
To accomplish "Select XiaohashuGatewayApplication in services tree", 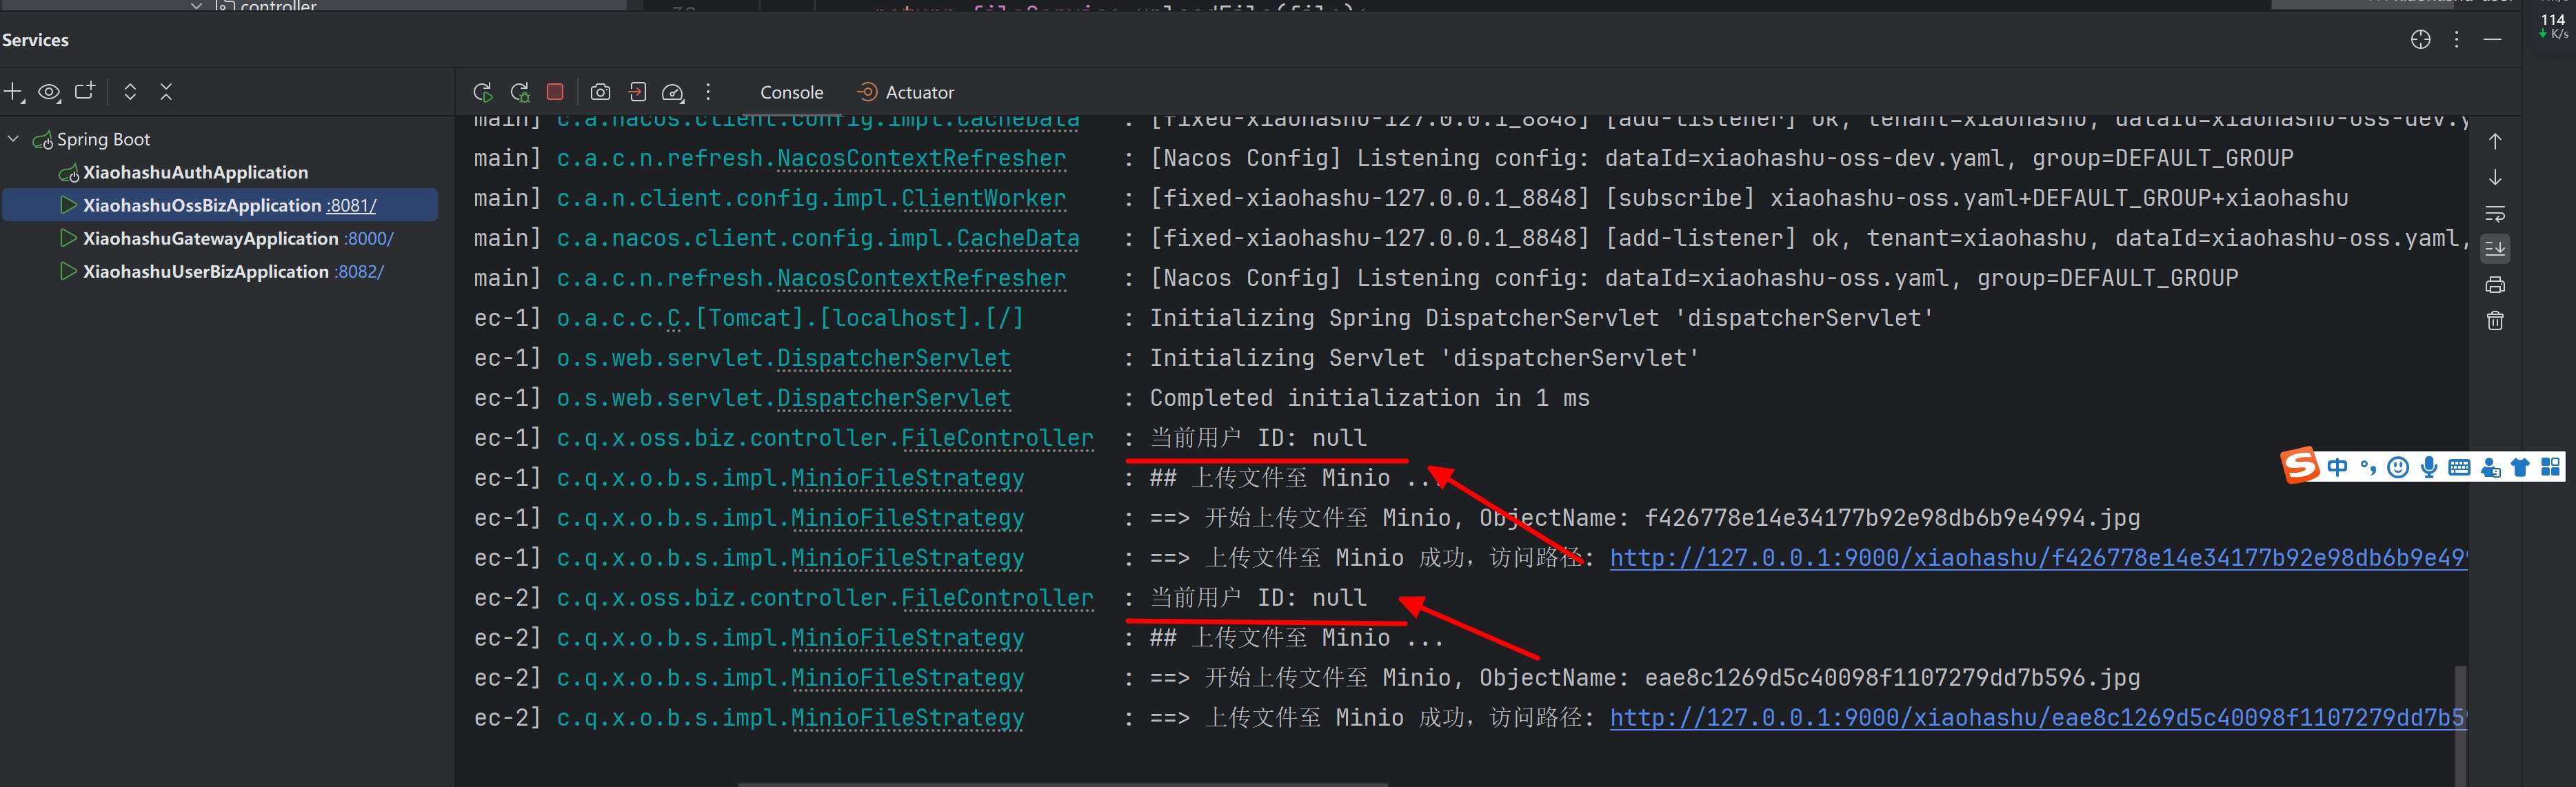I will tap(210, 238).
